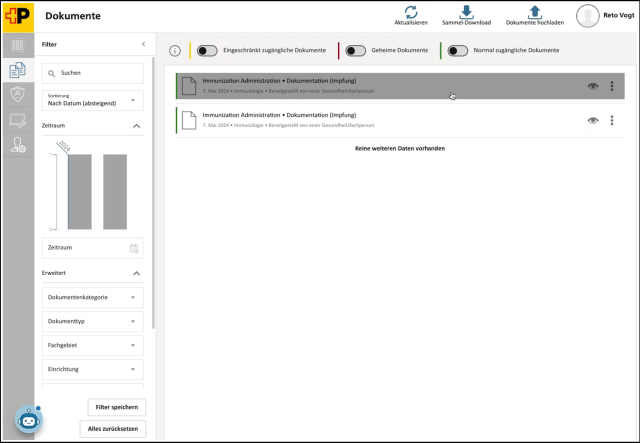Select second Immunization Administration document title
640x443 pixels.
click(x=279, y=115)
